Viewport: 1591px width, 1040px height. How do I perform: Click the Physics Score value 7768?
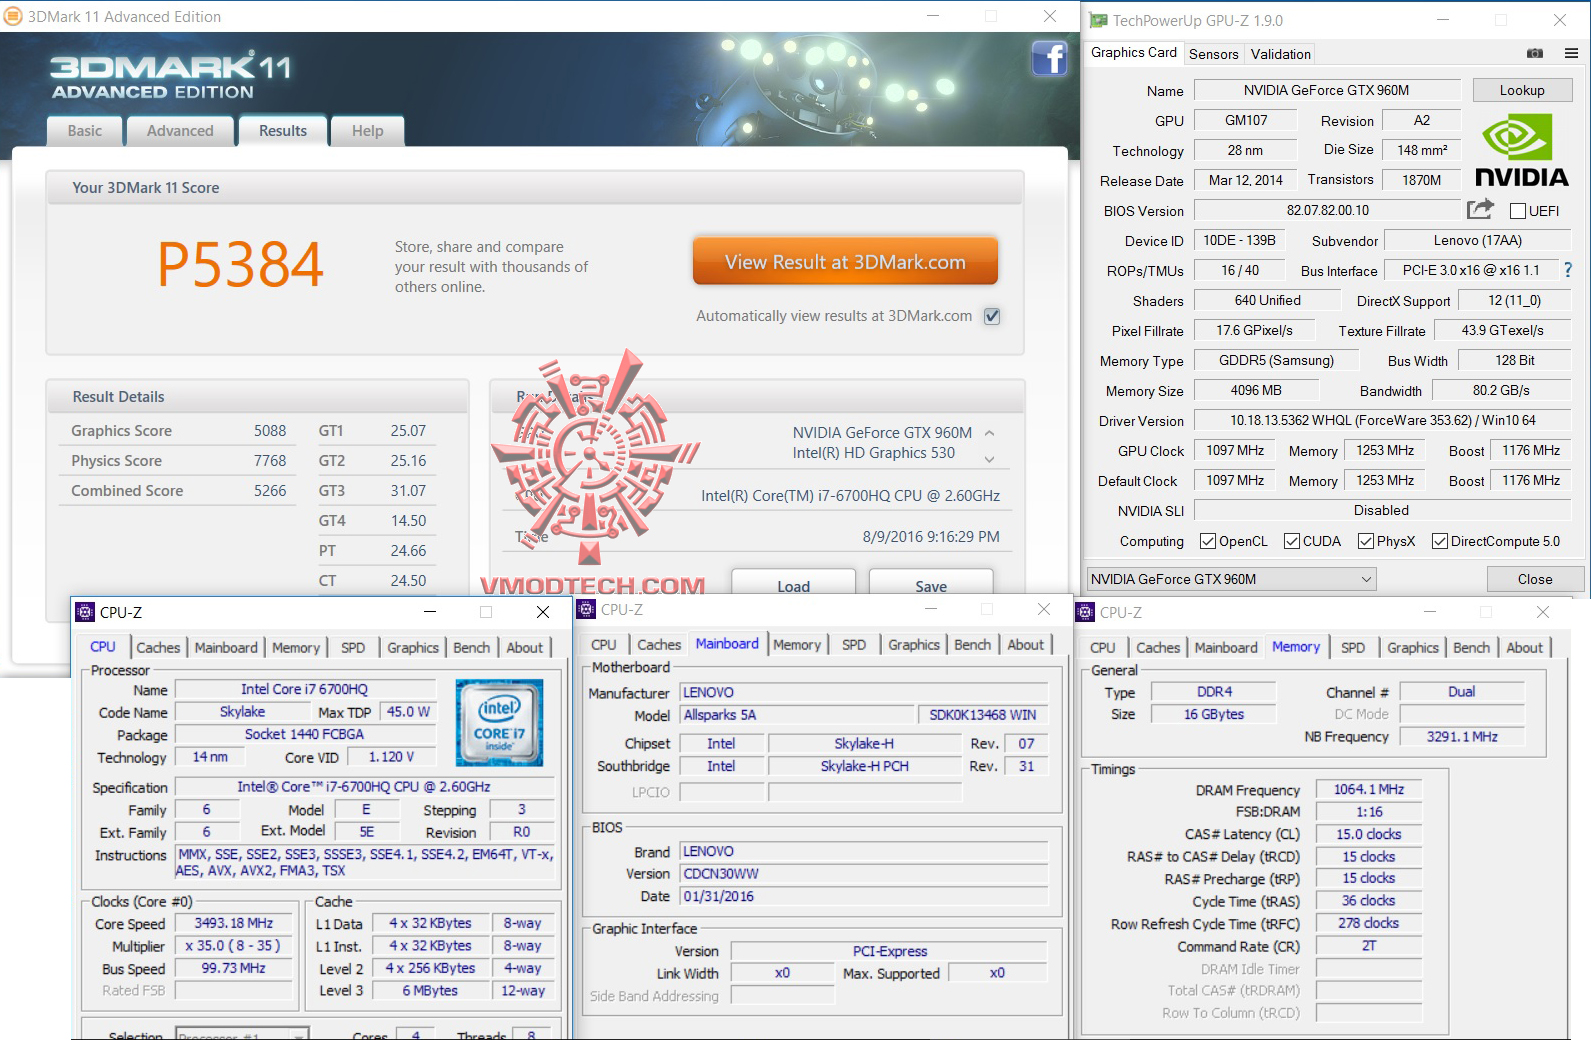(x=270, y=461)
